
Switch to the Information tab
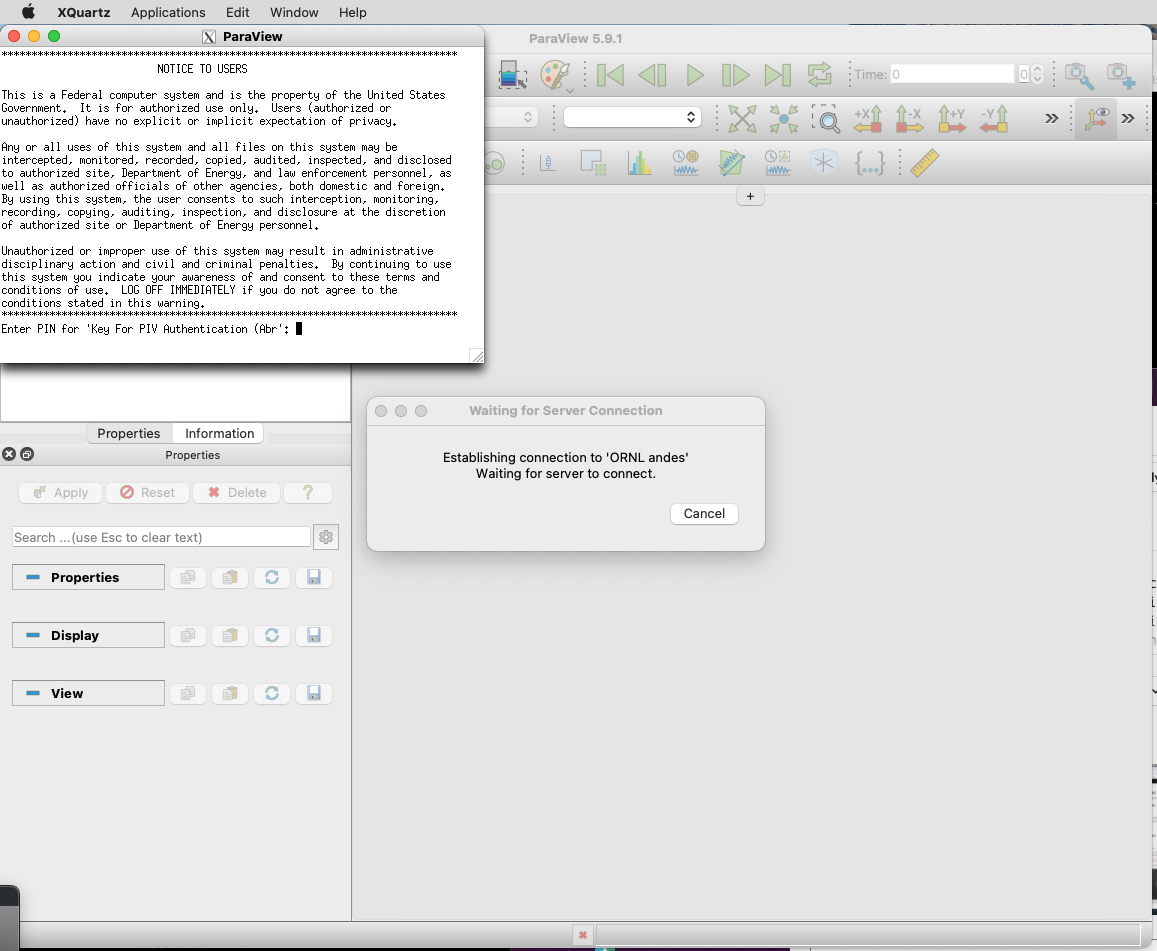[x=219, y=433]
